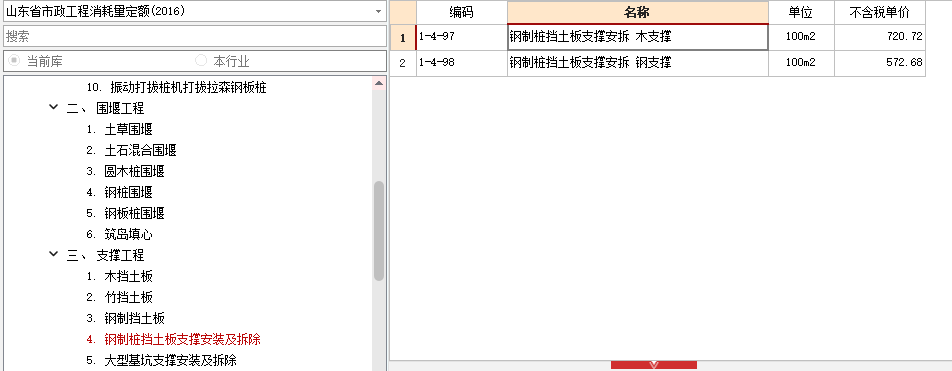Select 2. 土石混合围堰 in the tree
Screen dimensions: 952x371
pos(131,150)
